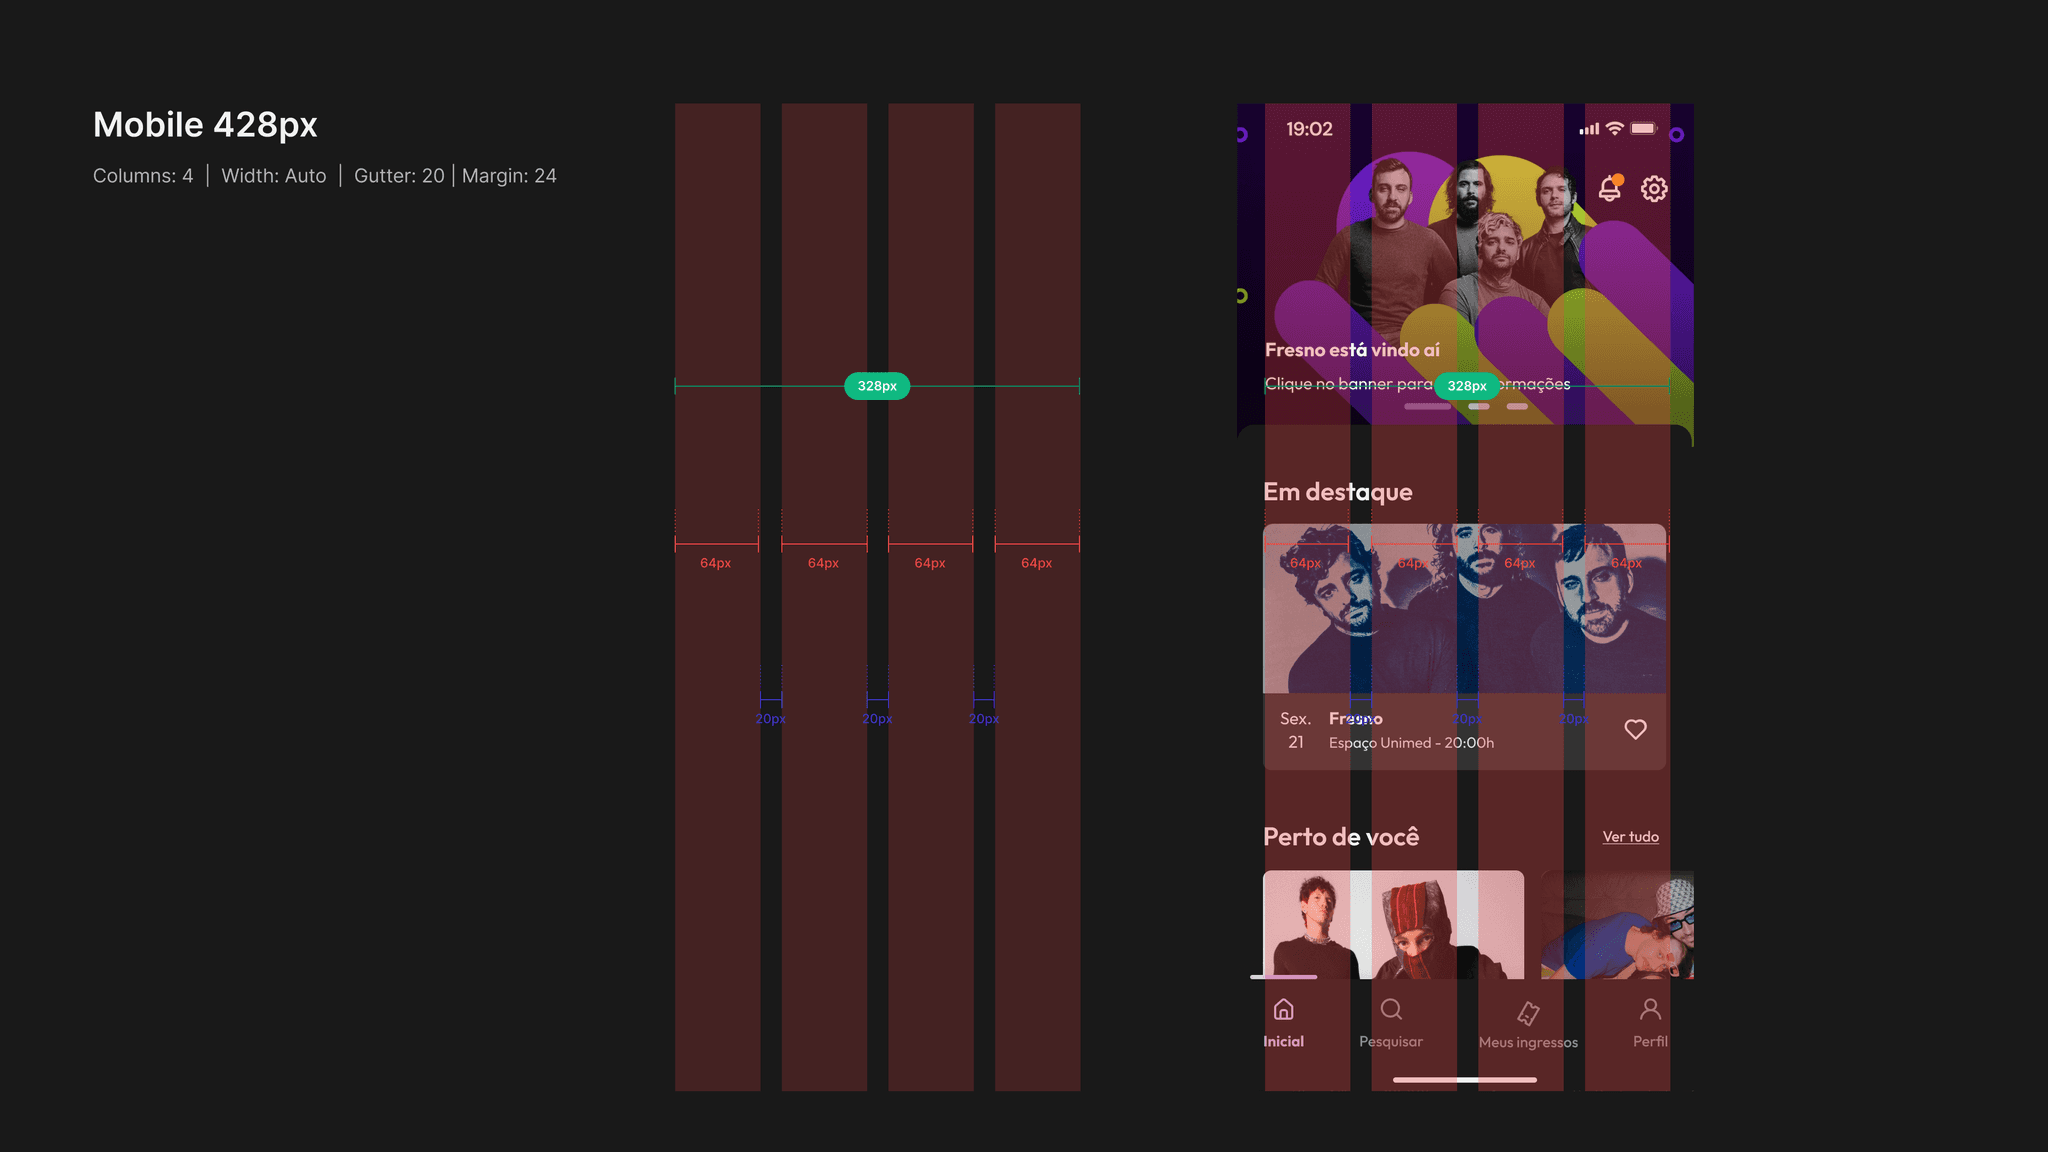Tap the Wi-Fi status bar icon
Viewport: 2048px width, 1152px height.
point(1614,129)
